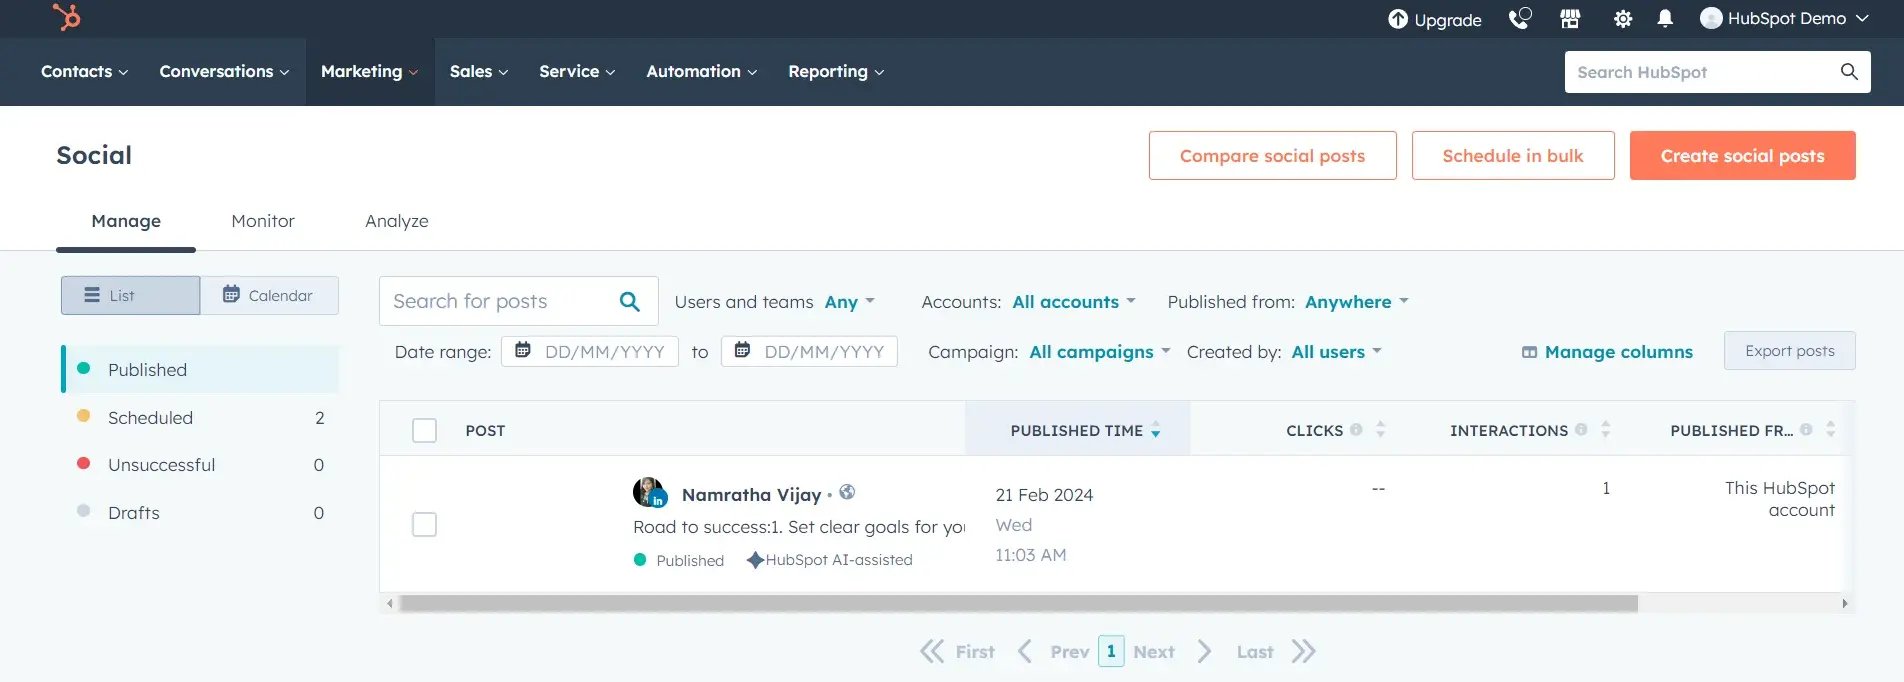The image size is (1904, 682).
Task: Click the table horizontal scrollbar
Action: [1018, 603]
